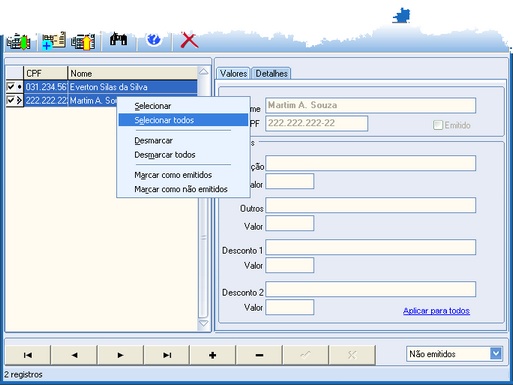513x385 pixels.
Task: Click the post edit checkmark navigator button
Action: (305, 355)
